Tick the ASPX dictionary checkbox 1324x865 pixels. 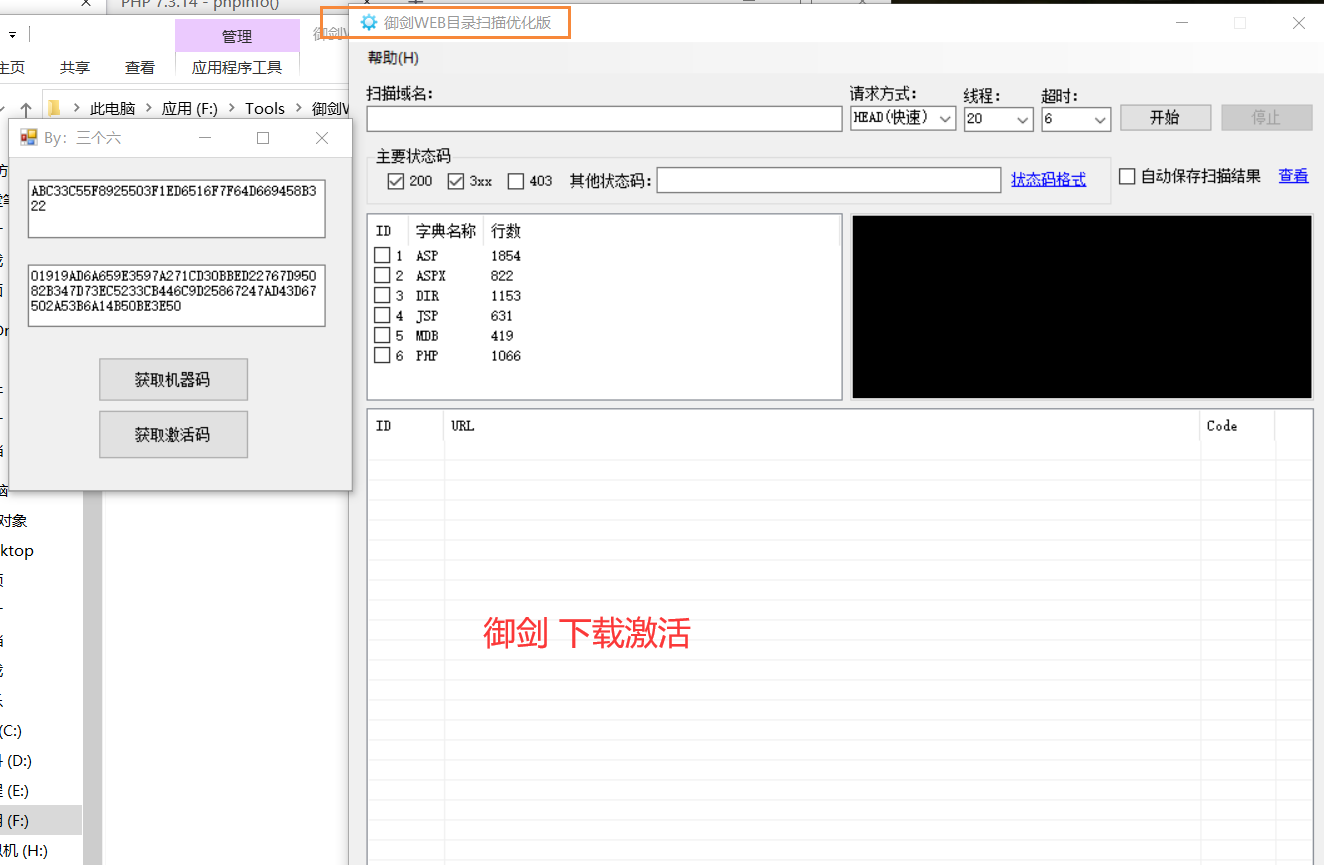coord(382,276)
